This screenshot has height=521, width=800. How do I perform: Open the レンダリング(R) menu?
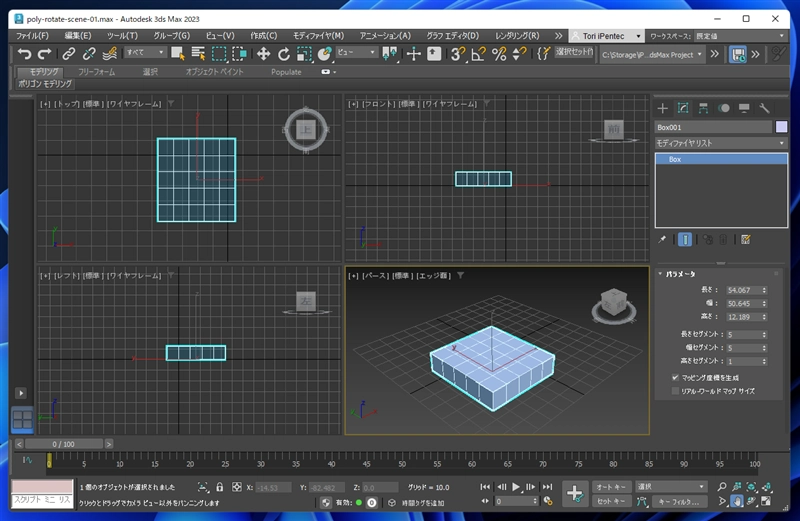(x=517, y=36)
